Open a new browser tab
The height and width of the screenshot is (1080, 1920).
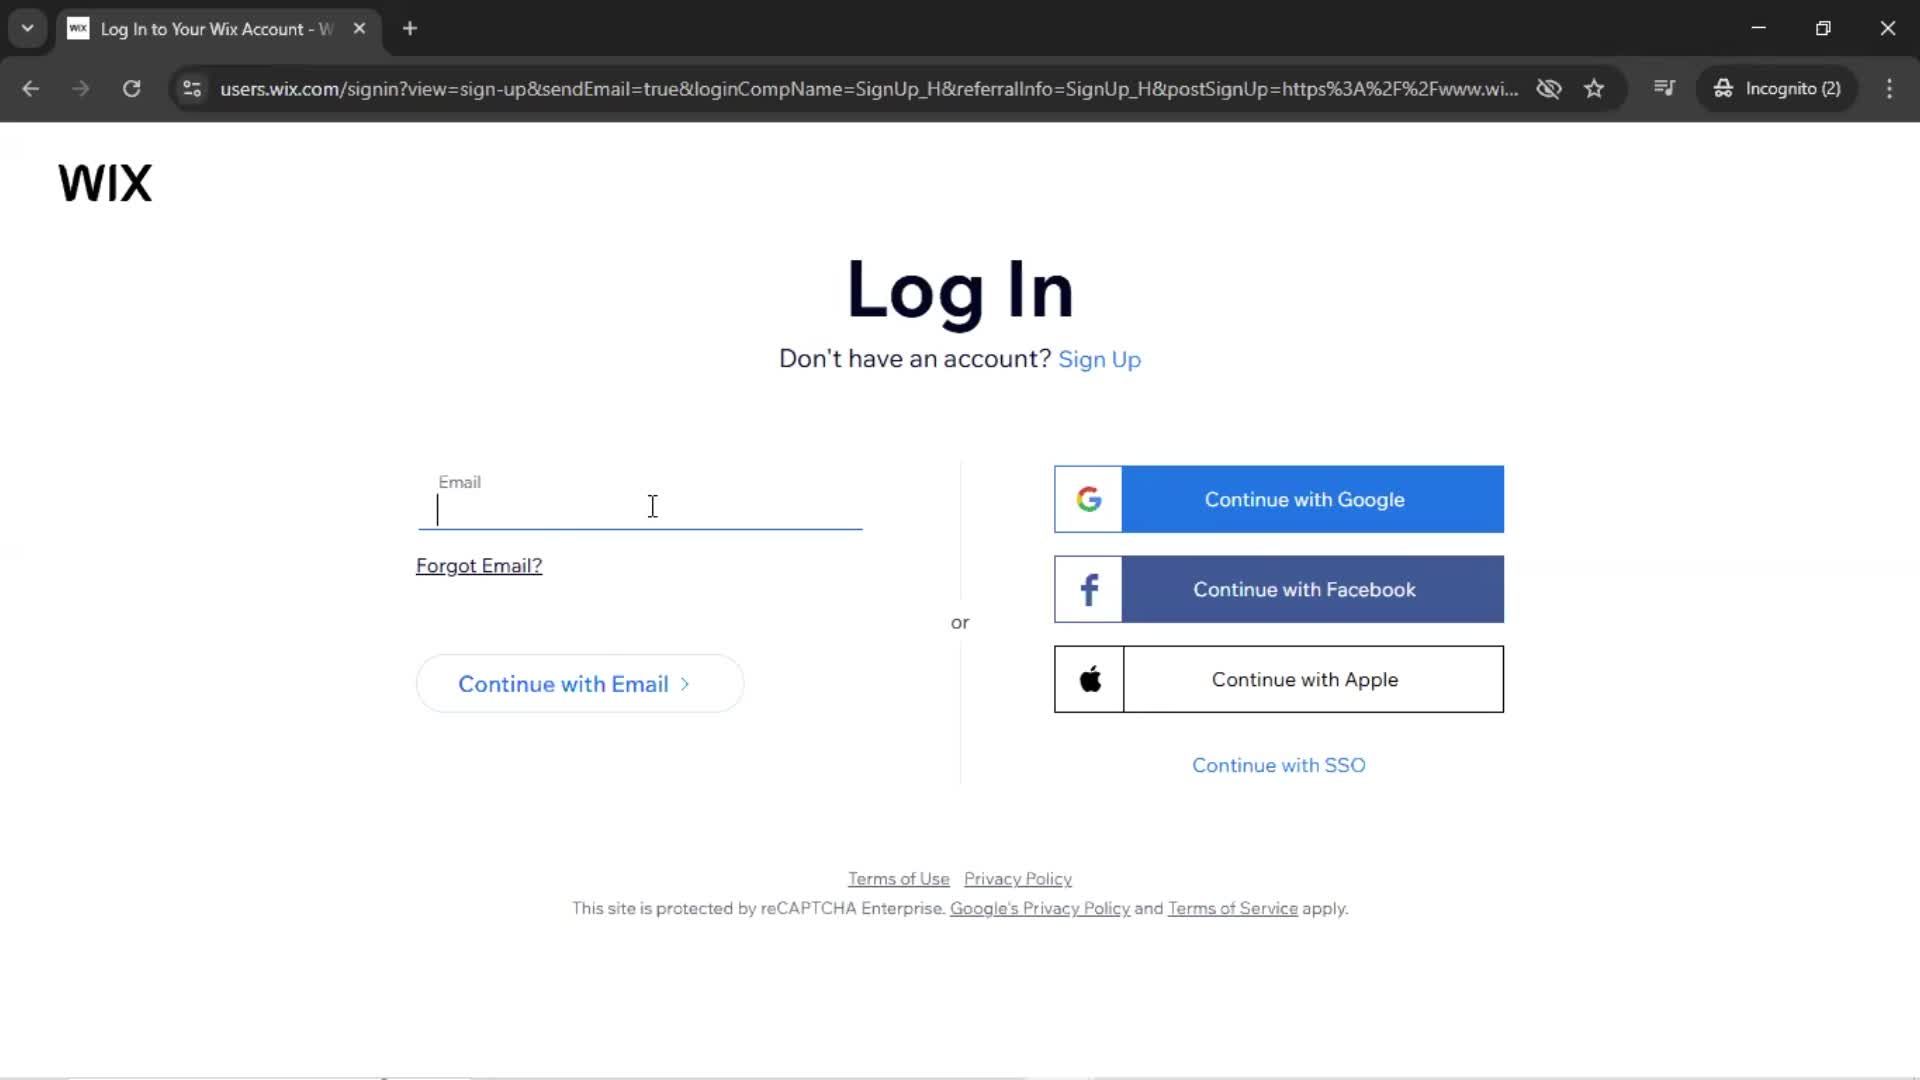(x=410, y=28)
